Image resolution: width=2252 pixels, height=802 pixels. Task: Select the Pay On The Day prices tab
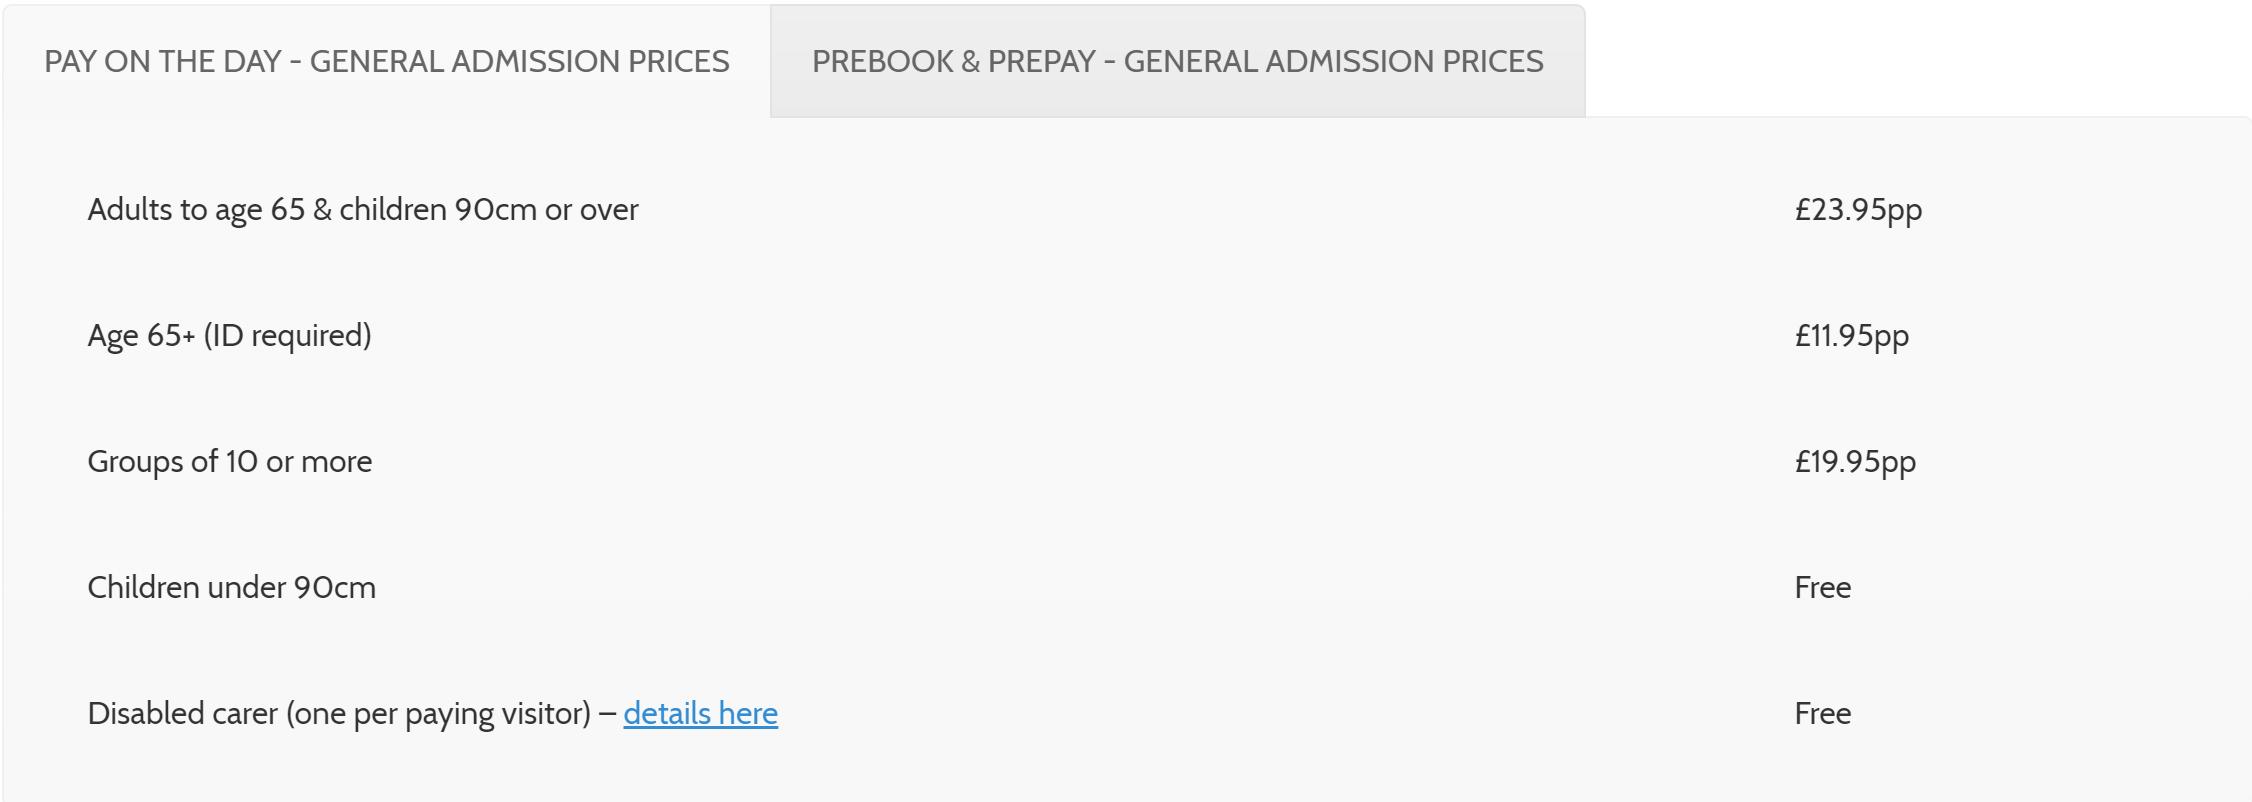pos(387,61)
